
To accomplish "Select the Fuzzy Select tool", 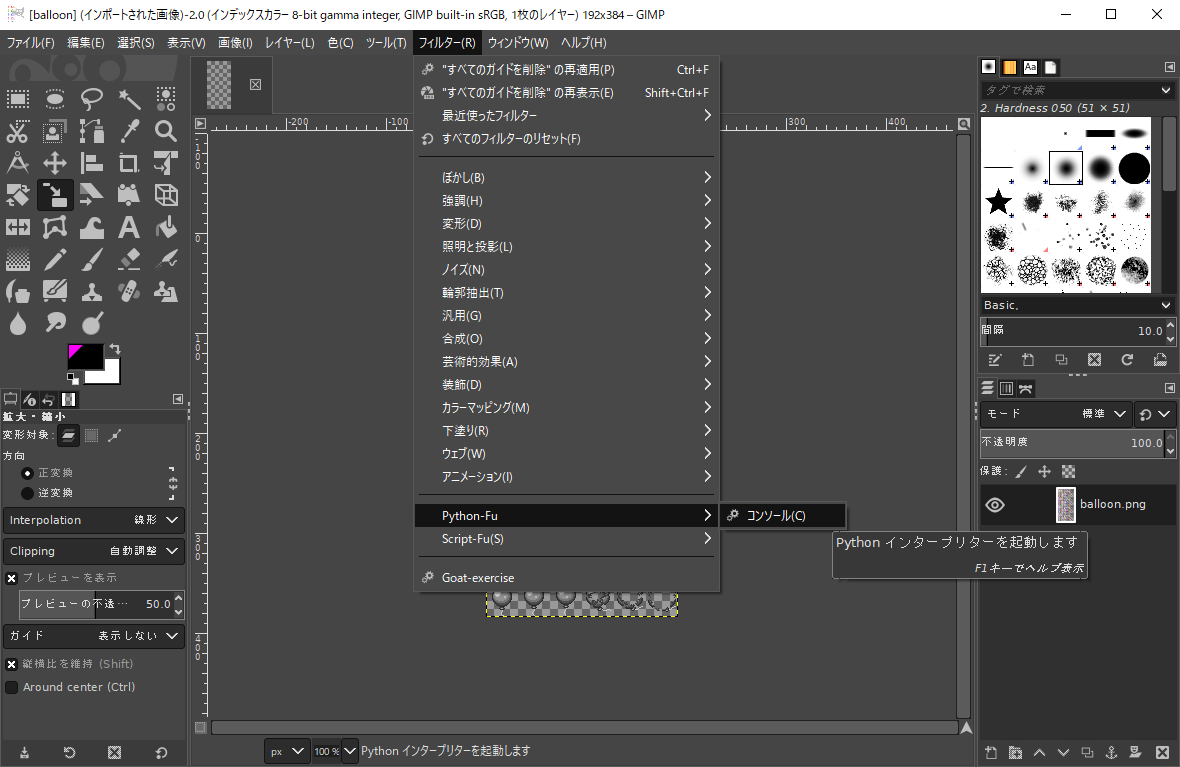I will 130,99.
